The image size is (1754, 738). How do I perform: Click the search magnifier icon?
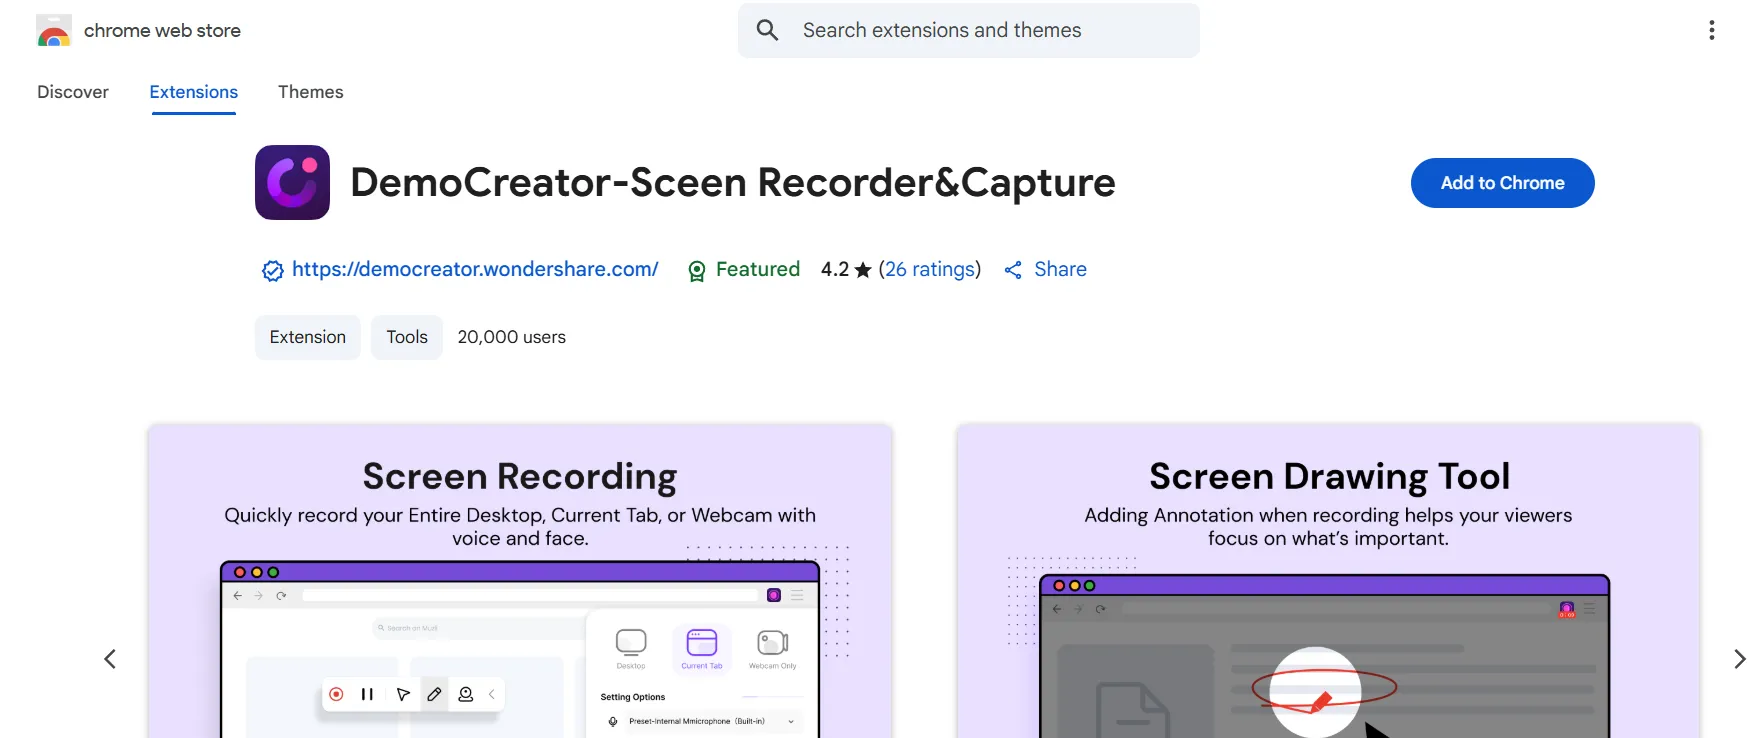(x=767, y=30)
